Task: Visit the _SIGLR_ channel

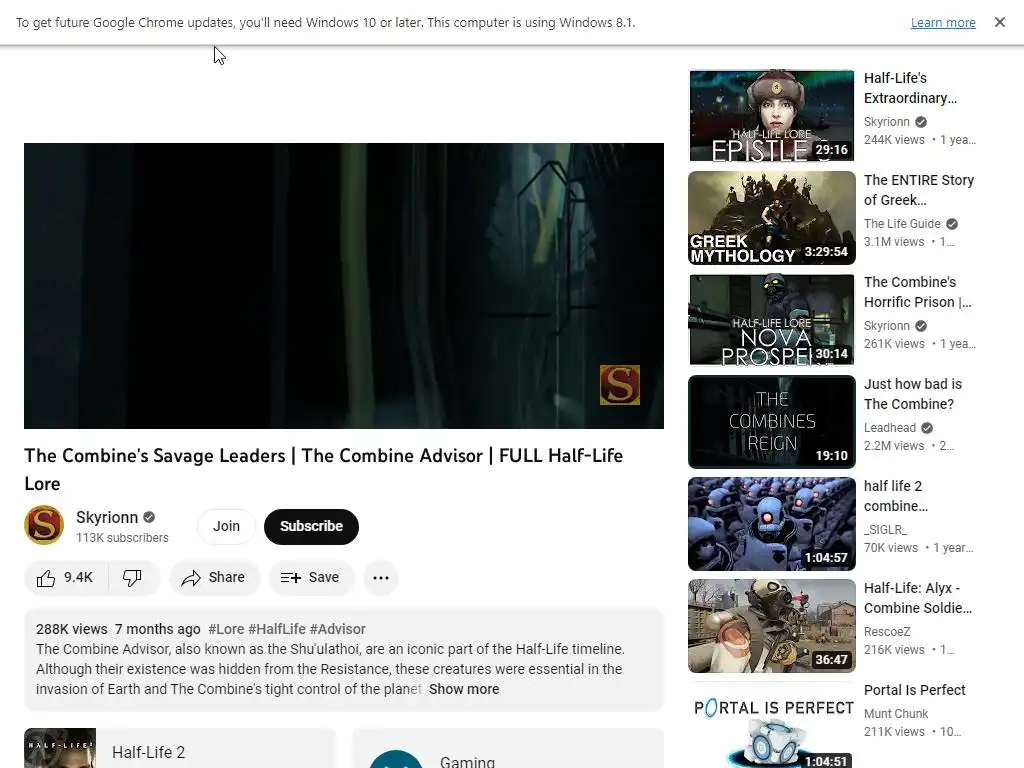Action: 885,530
